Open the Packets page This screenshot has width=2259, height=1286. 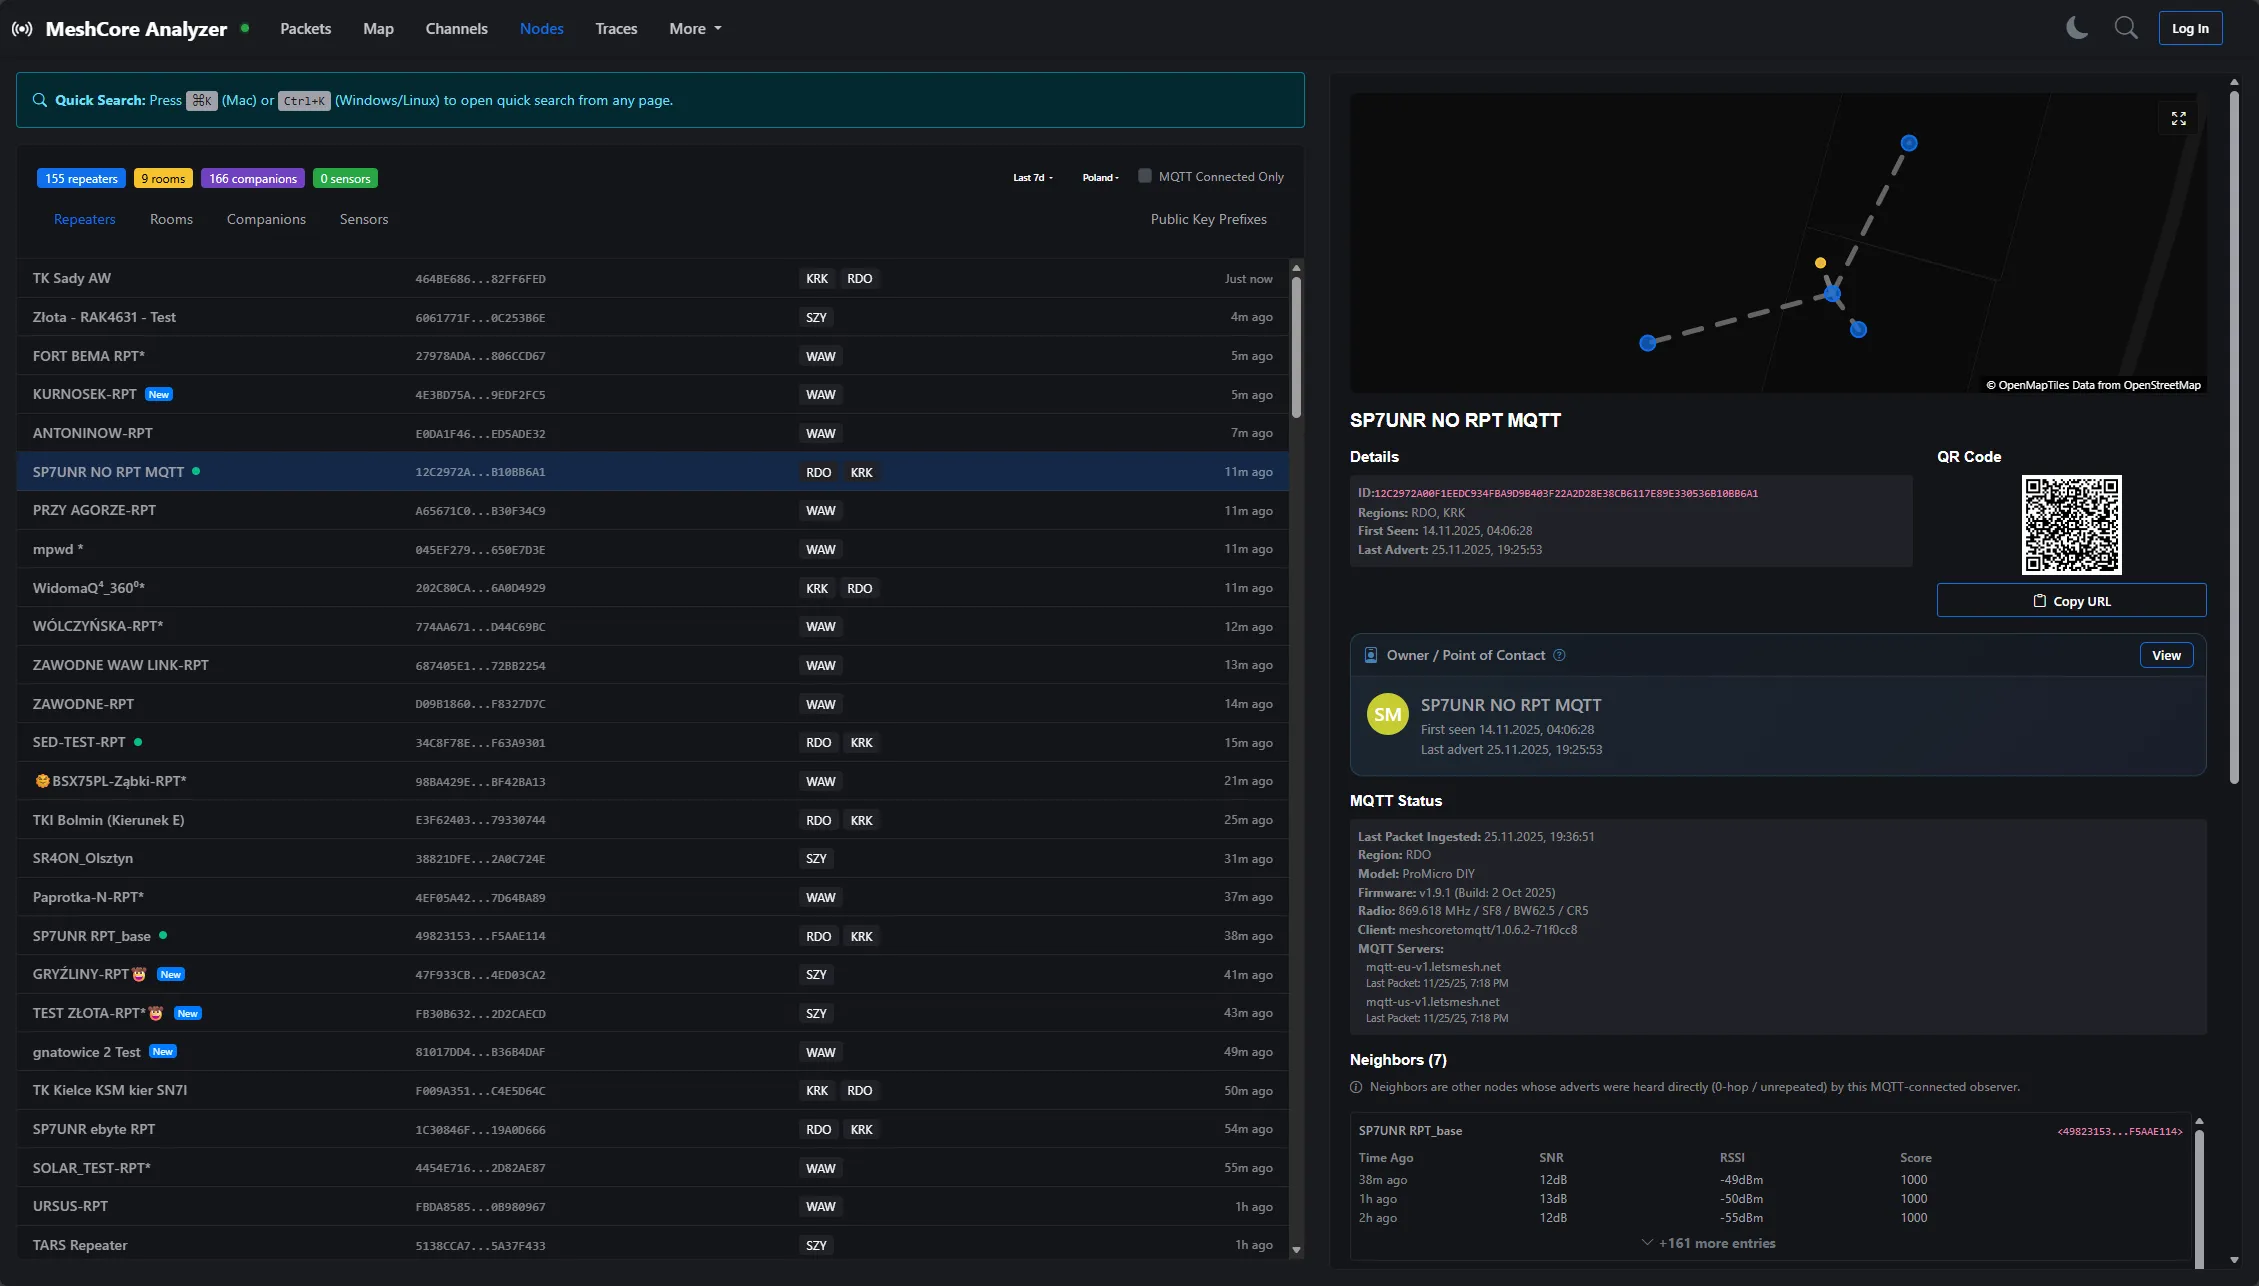(x=305, y=29)
